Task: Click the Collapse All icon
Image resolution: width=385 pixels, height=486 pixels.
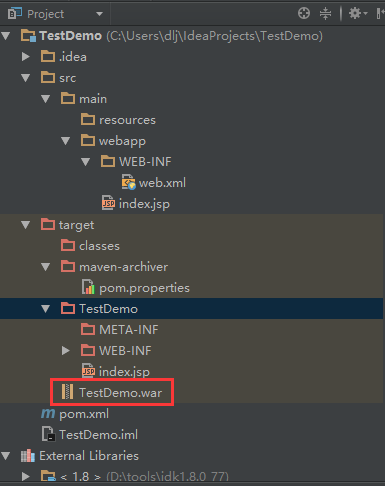Action: [x=325, y=14]
